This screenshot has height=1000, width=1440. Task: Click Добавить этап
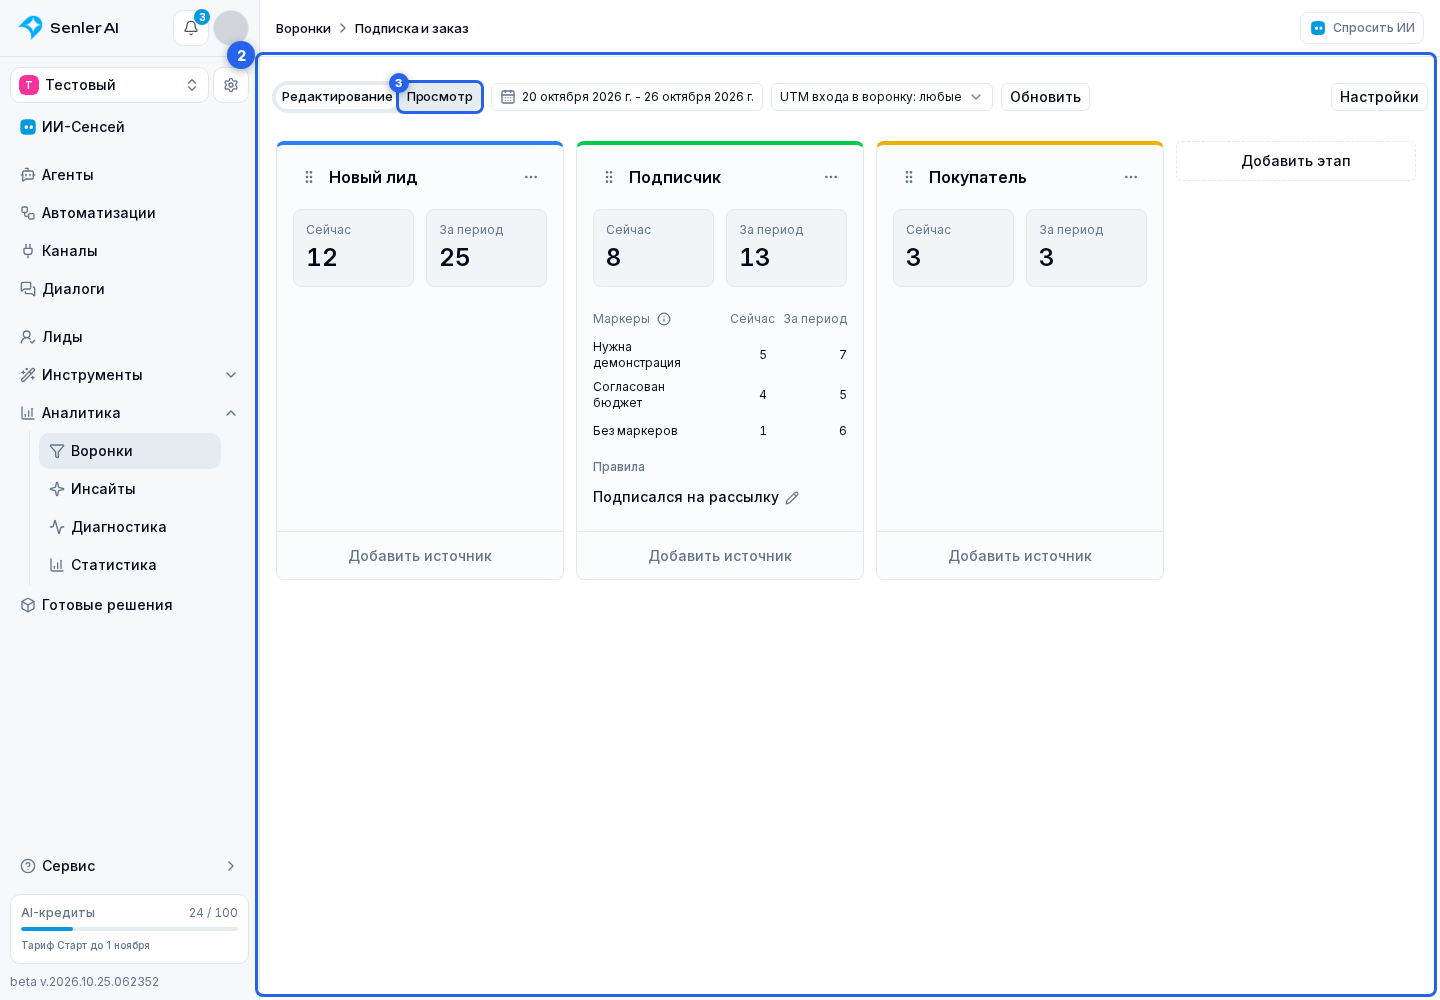click(1296, 161)
